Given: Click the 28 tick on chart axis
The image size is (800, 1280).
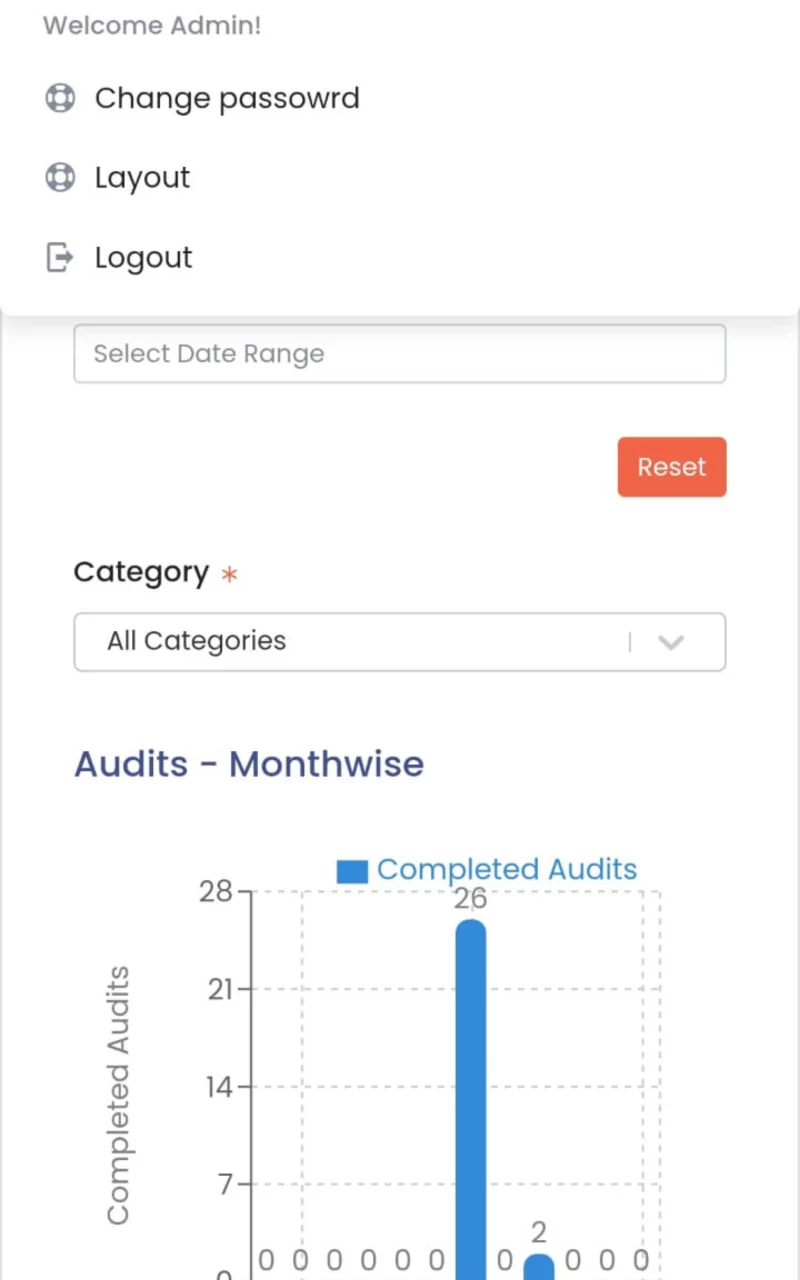Looking at the screenshot, I should pos(215,890).
